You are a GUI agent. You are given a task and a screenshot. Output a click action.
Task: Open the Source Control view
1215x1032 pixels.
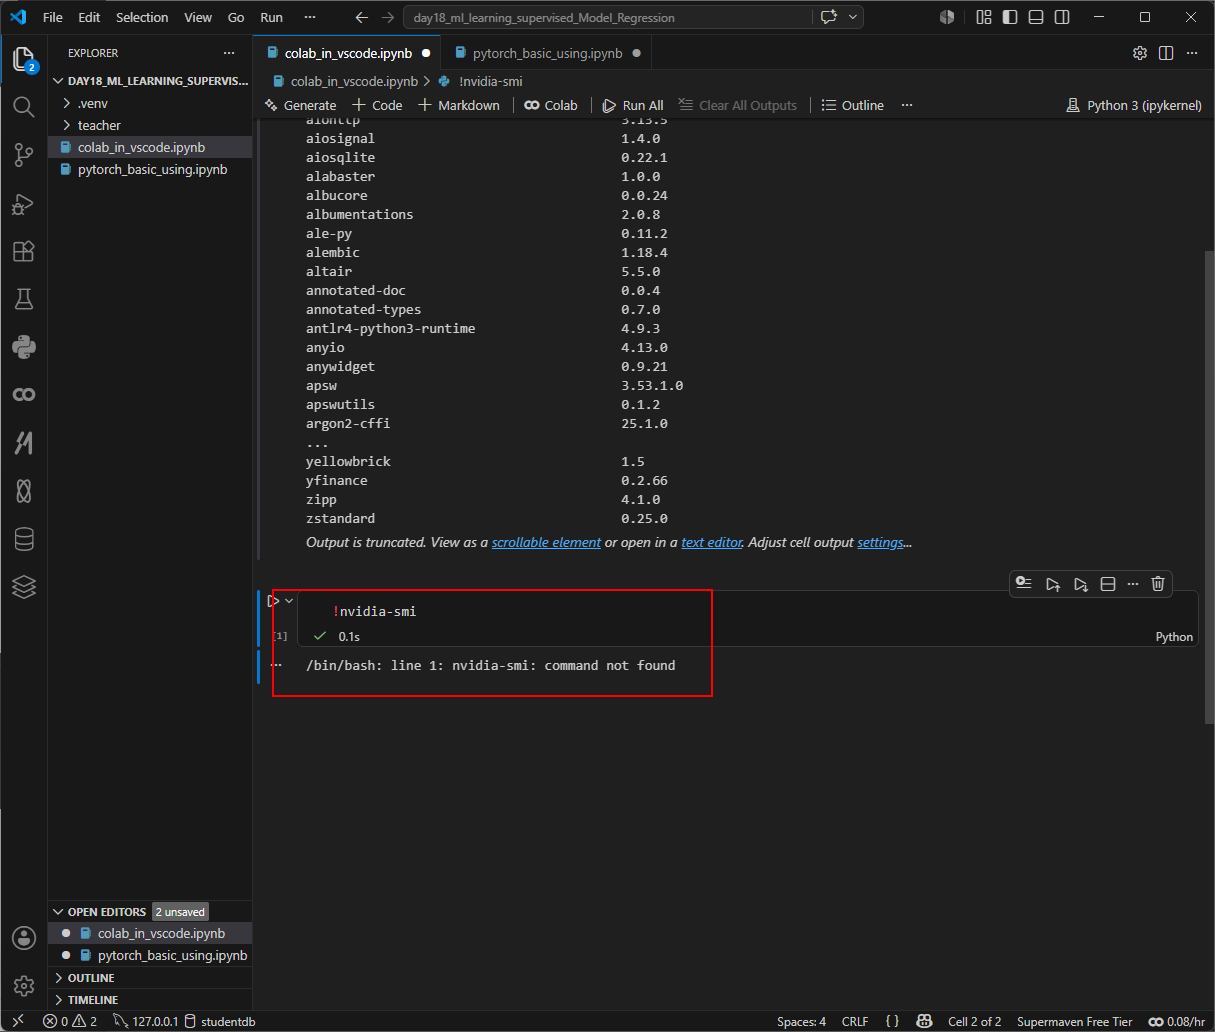(x=24, y=154)
